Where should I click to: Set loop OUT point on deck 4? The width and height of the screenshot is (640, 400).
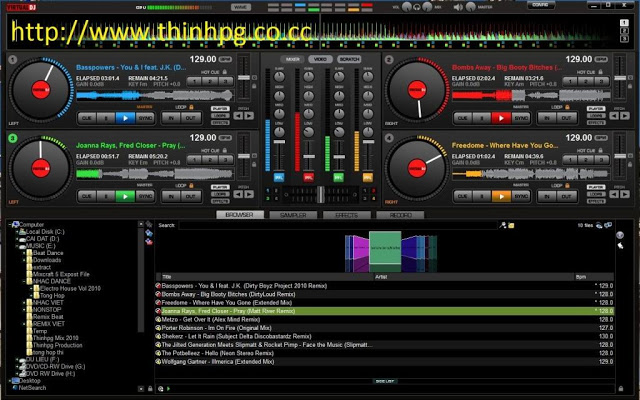coord(567,196)
